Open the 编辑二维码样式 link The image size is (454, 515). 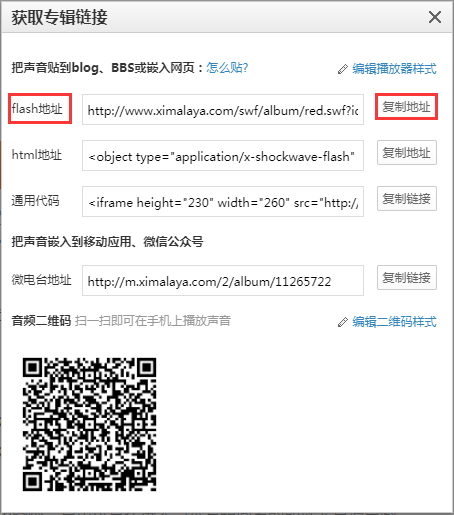click(394, 322)
